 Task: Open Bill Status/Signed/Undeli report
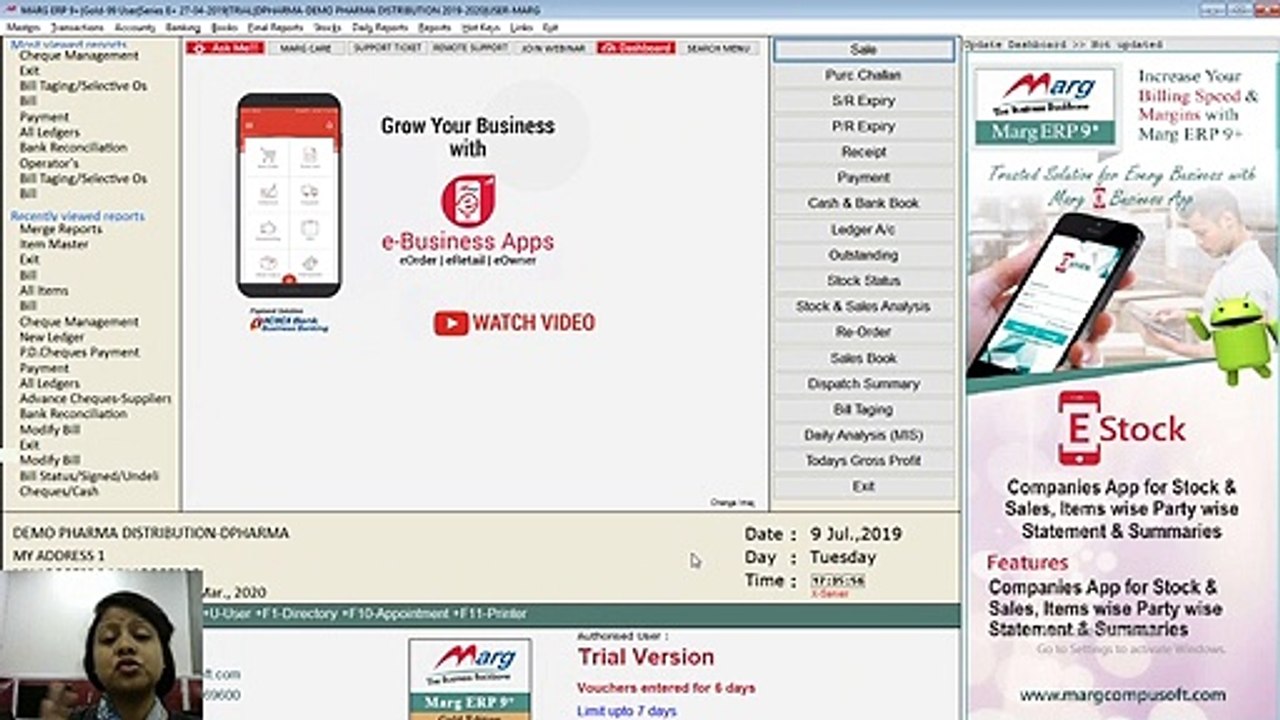click(x=89, y=476)
